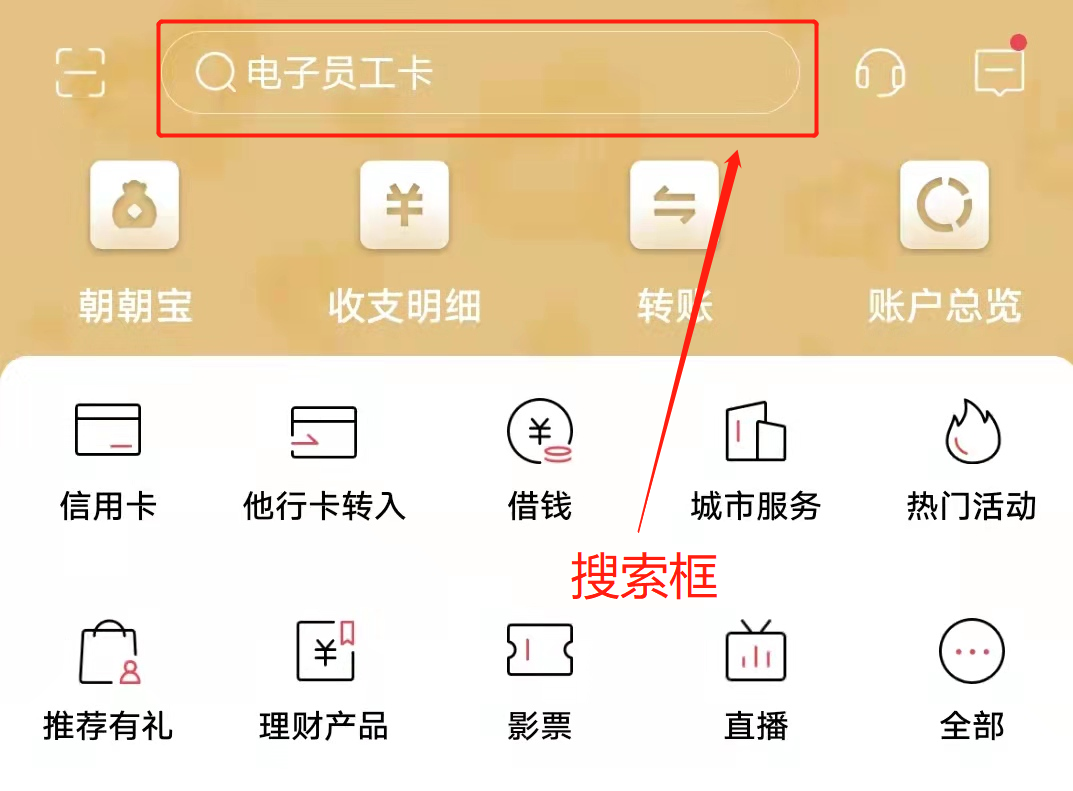Open 理财产品 bookmark yen icon
The width and height of the screenshot is (1073, 791).
click(326, 651)
